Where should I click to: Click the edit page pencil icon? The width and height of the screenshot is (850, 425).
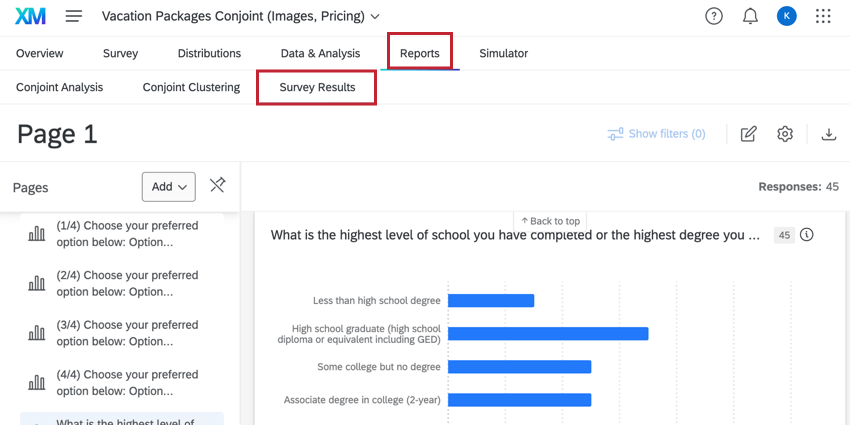pyautogui.click(x=748, y=134)
